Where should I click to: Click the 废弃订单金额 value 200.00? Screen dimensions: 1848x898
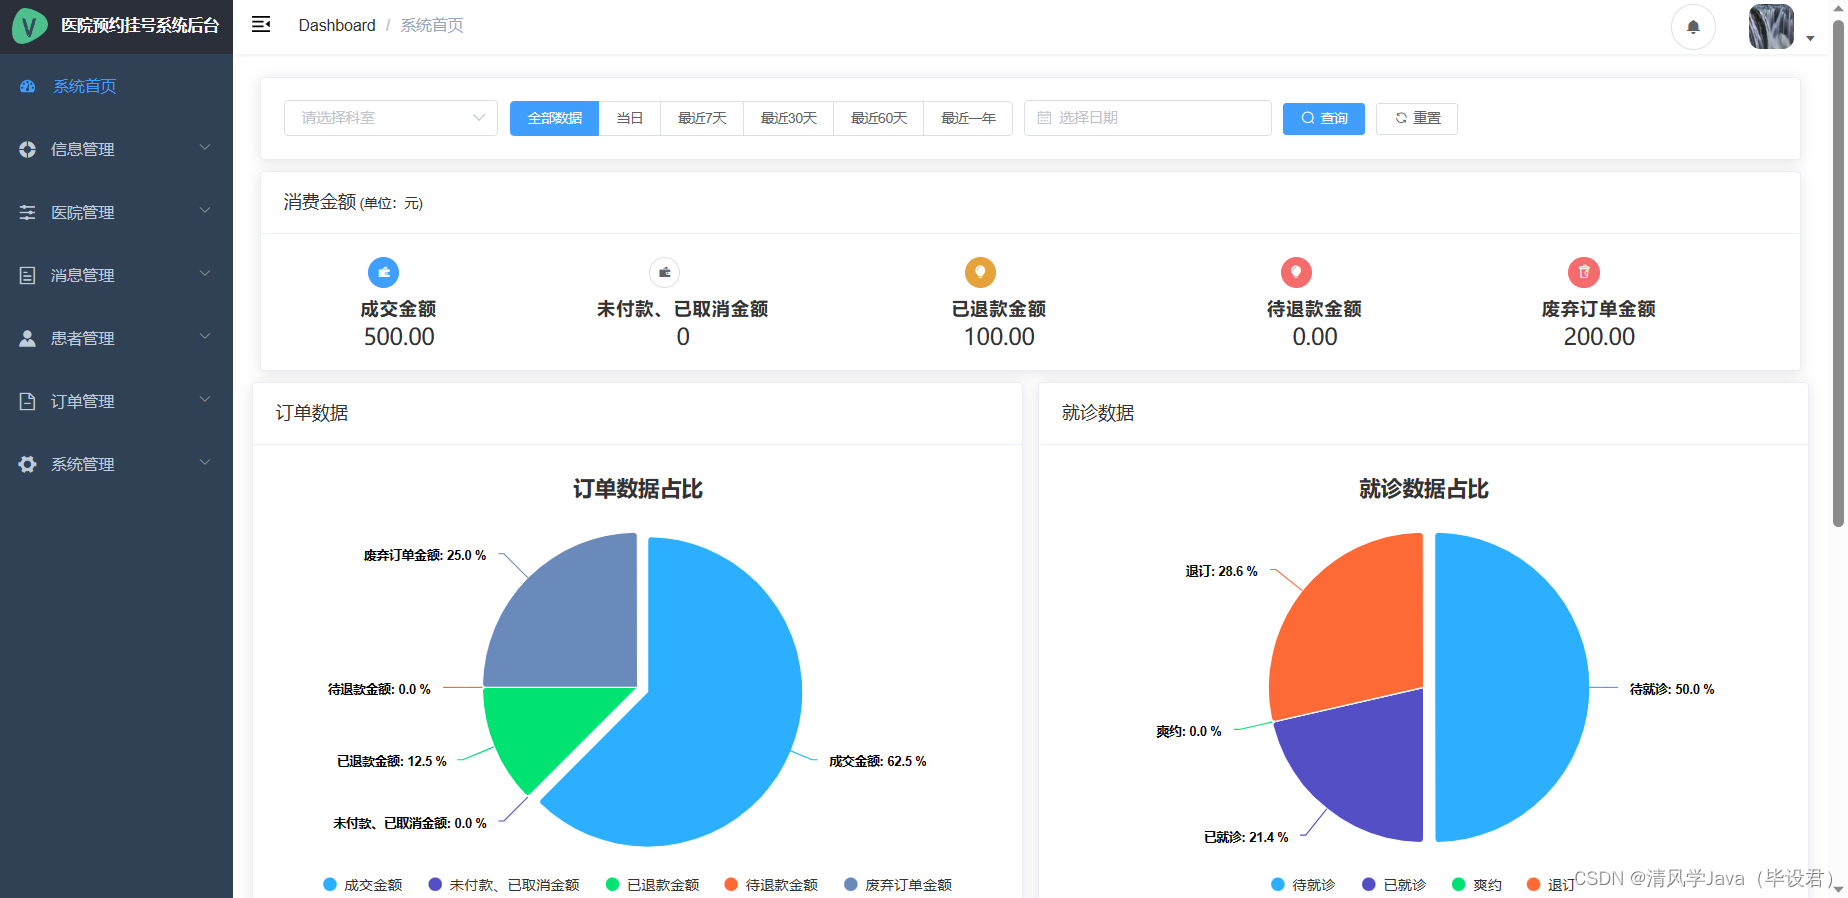(1599, 337)
